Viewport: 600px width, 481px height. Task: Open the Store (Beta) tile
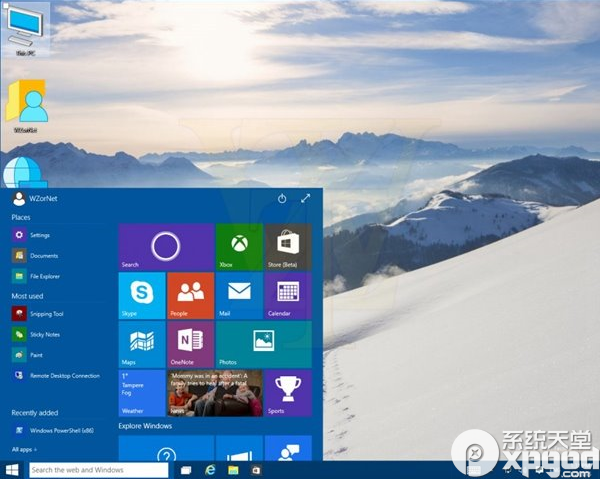288,247
